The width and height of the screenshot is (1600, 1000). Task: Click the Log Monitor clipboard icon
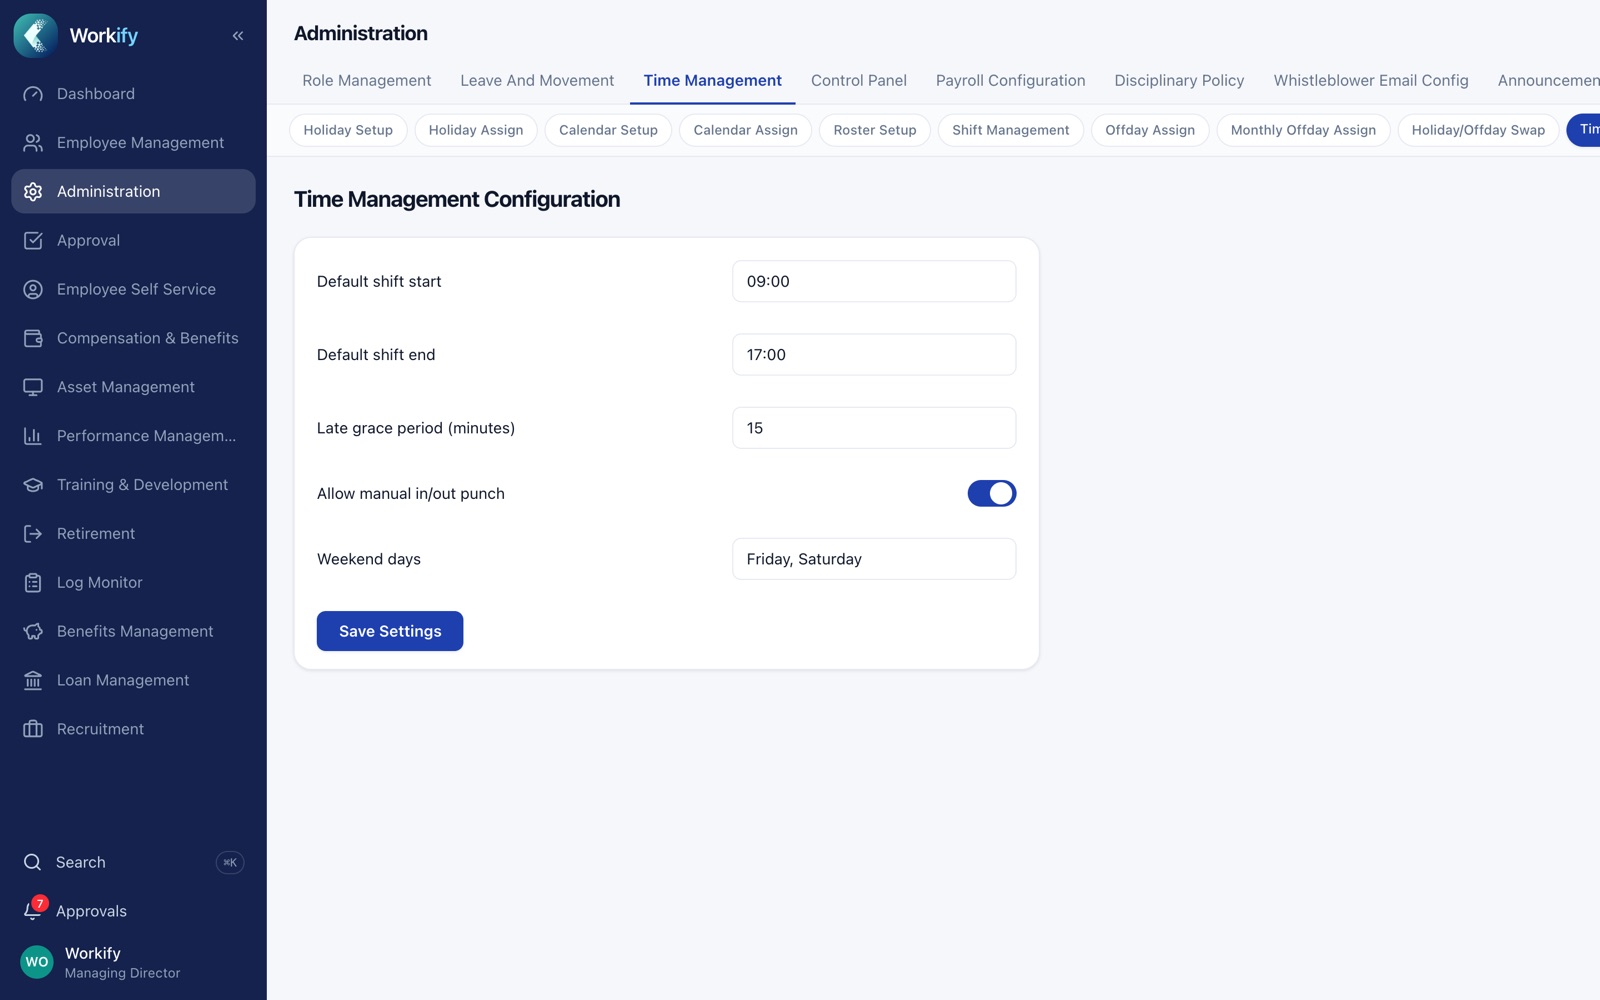pyautogui.click(x=33, y=582)
